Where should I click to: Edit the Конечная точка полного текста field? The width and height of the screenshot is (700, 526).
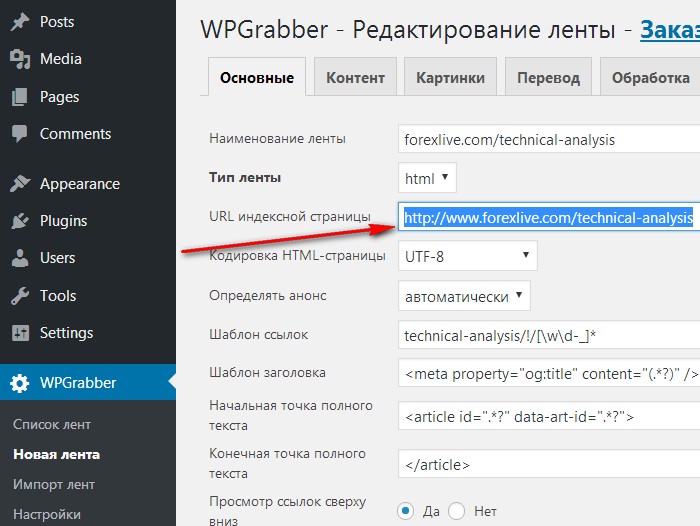pyautogui.click(x=549, y=464)
